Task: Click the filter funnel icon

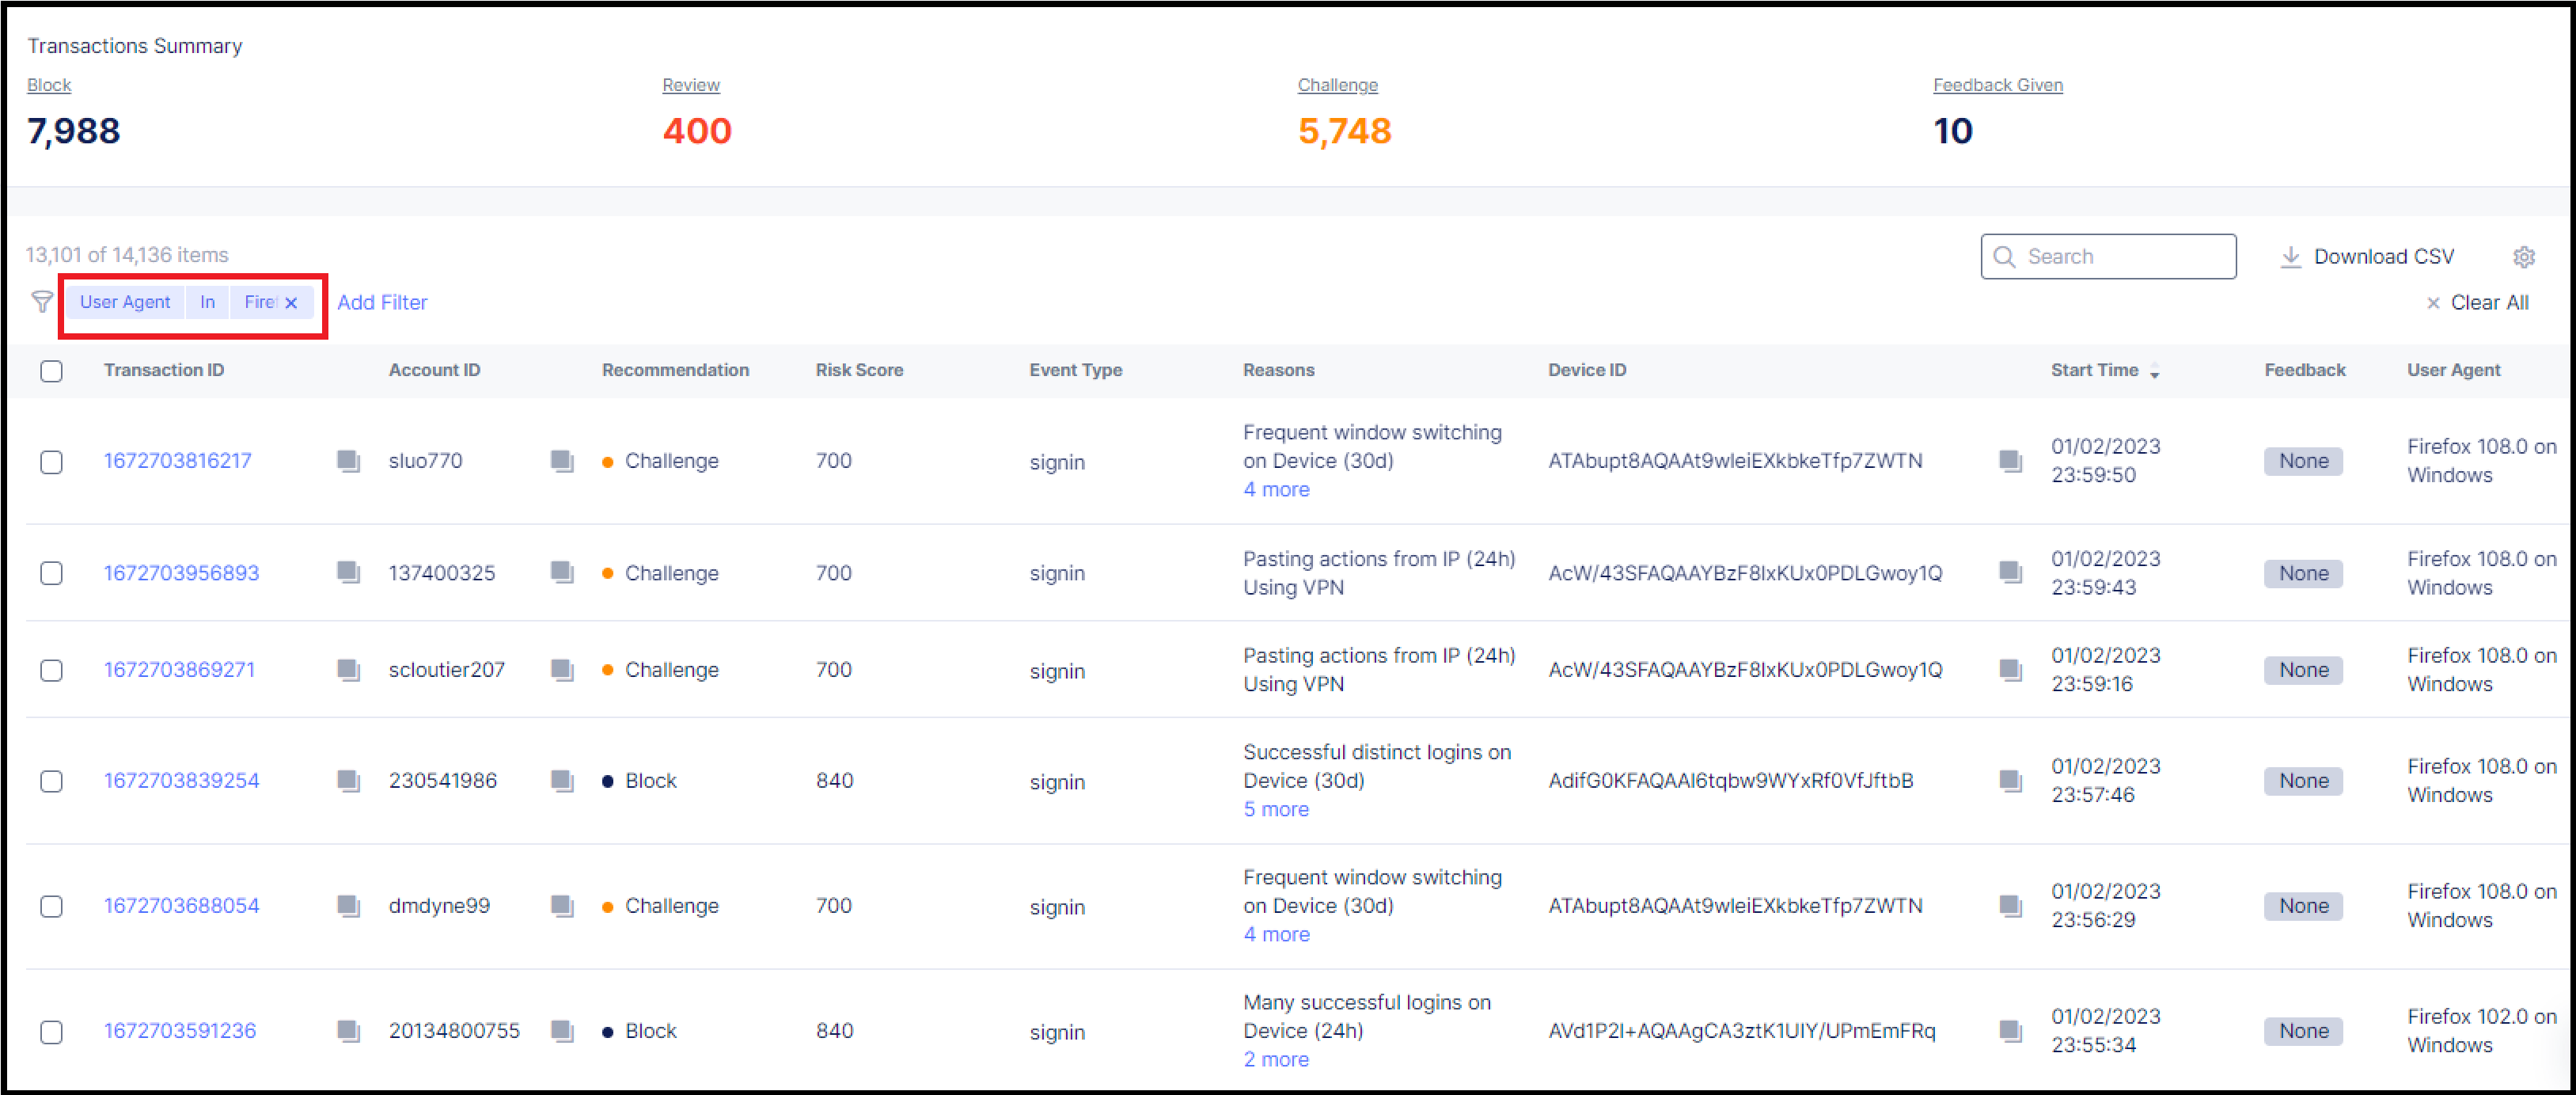Action: [42, 302]
